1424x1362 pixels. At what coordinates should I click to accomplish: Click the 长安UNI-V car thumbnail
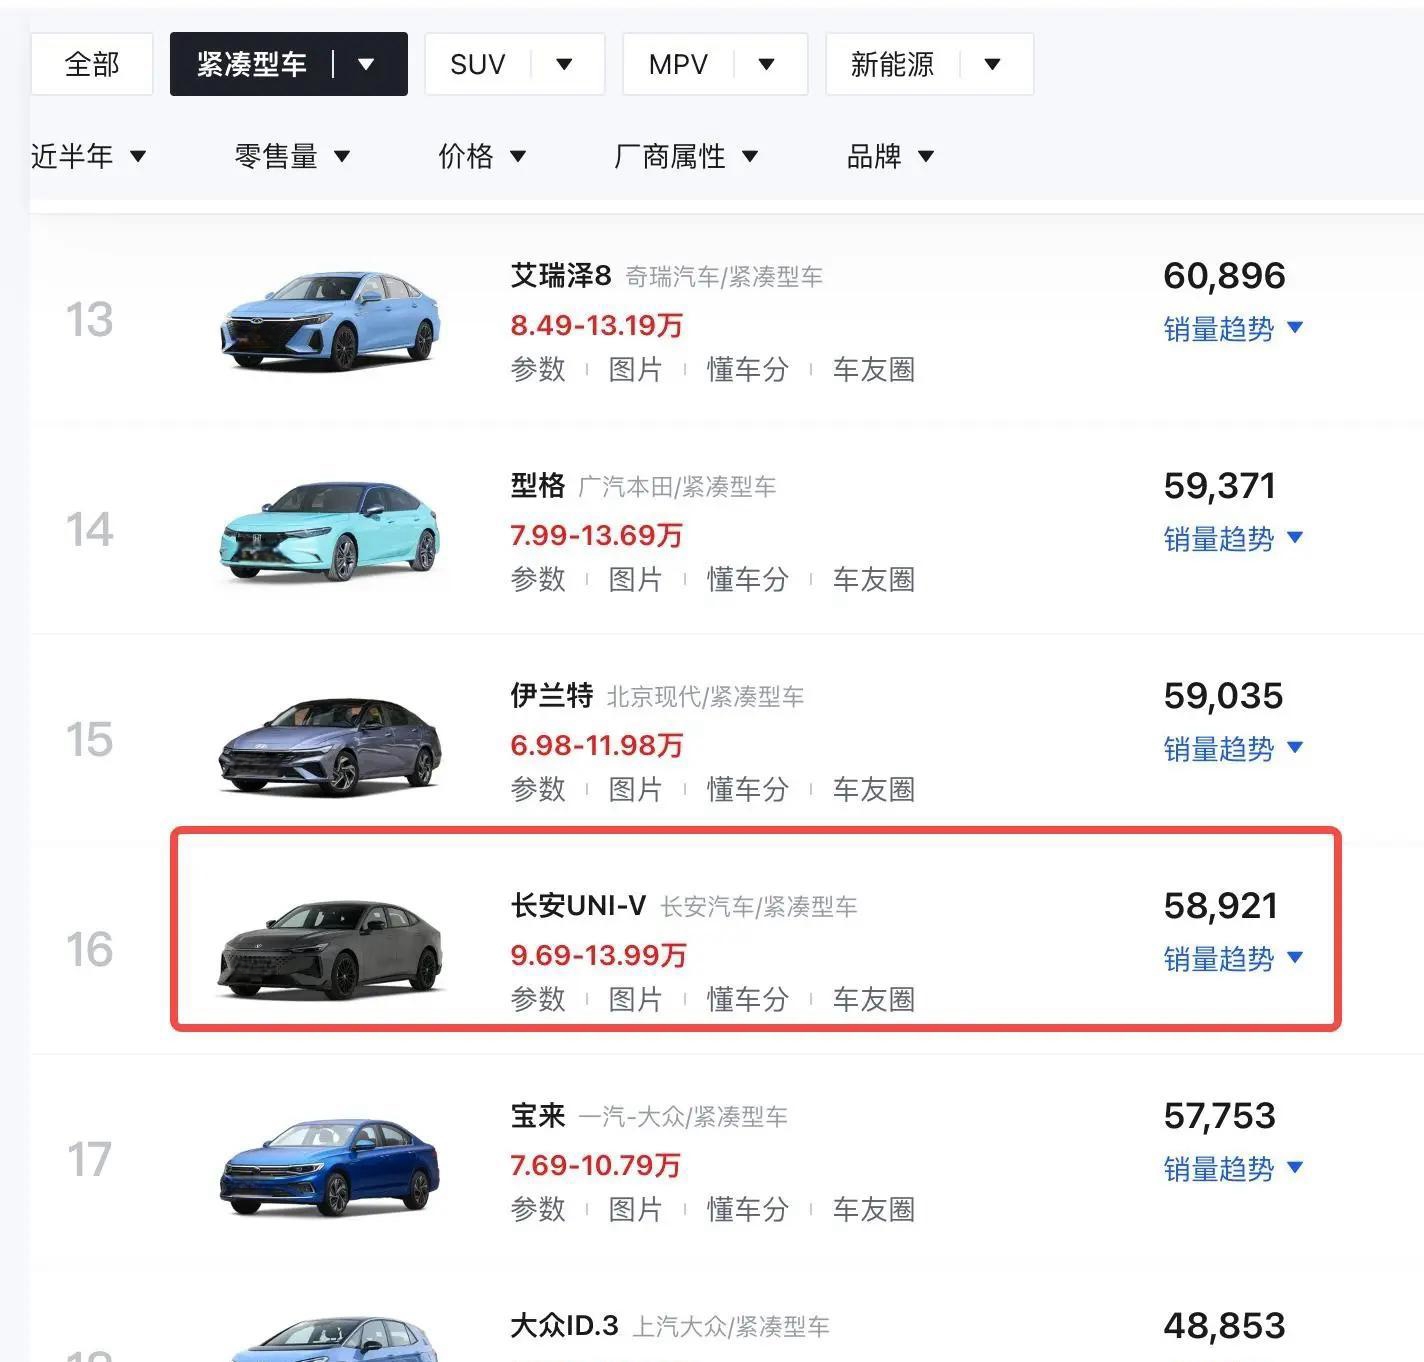[330, 949]
